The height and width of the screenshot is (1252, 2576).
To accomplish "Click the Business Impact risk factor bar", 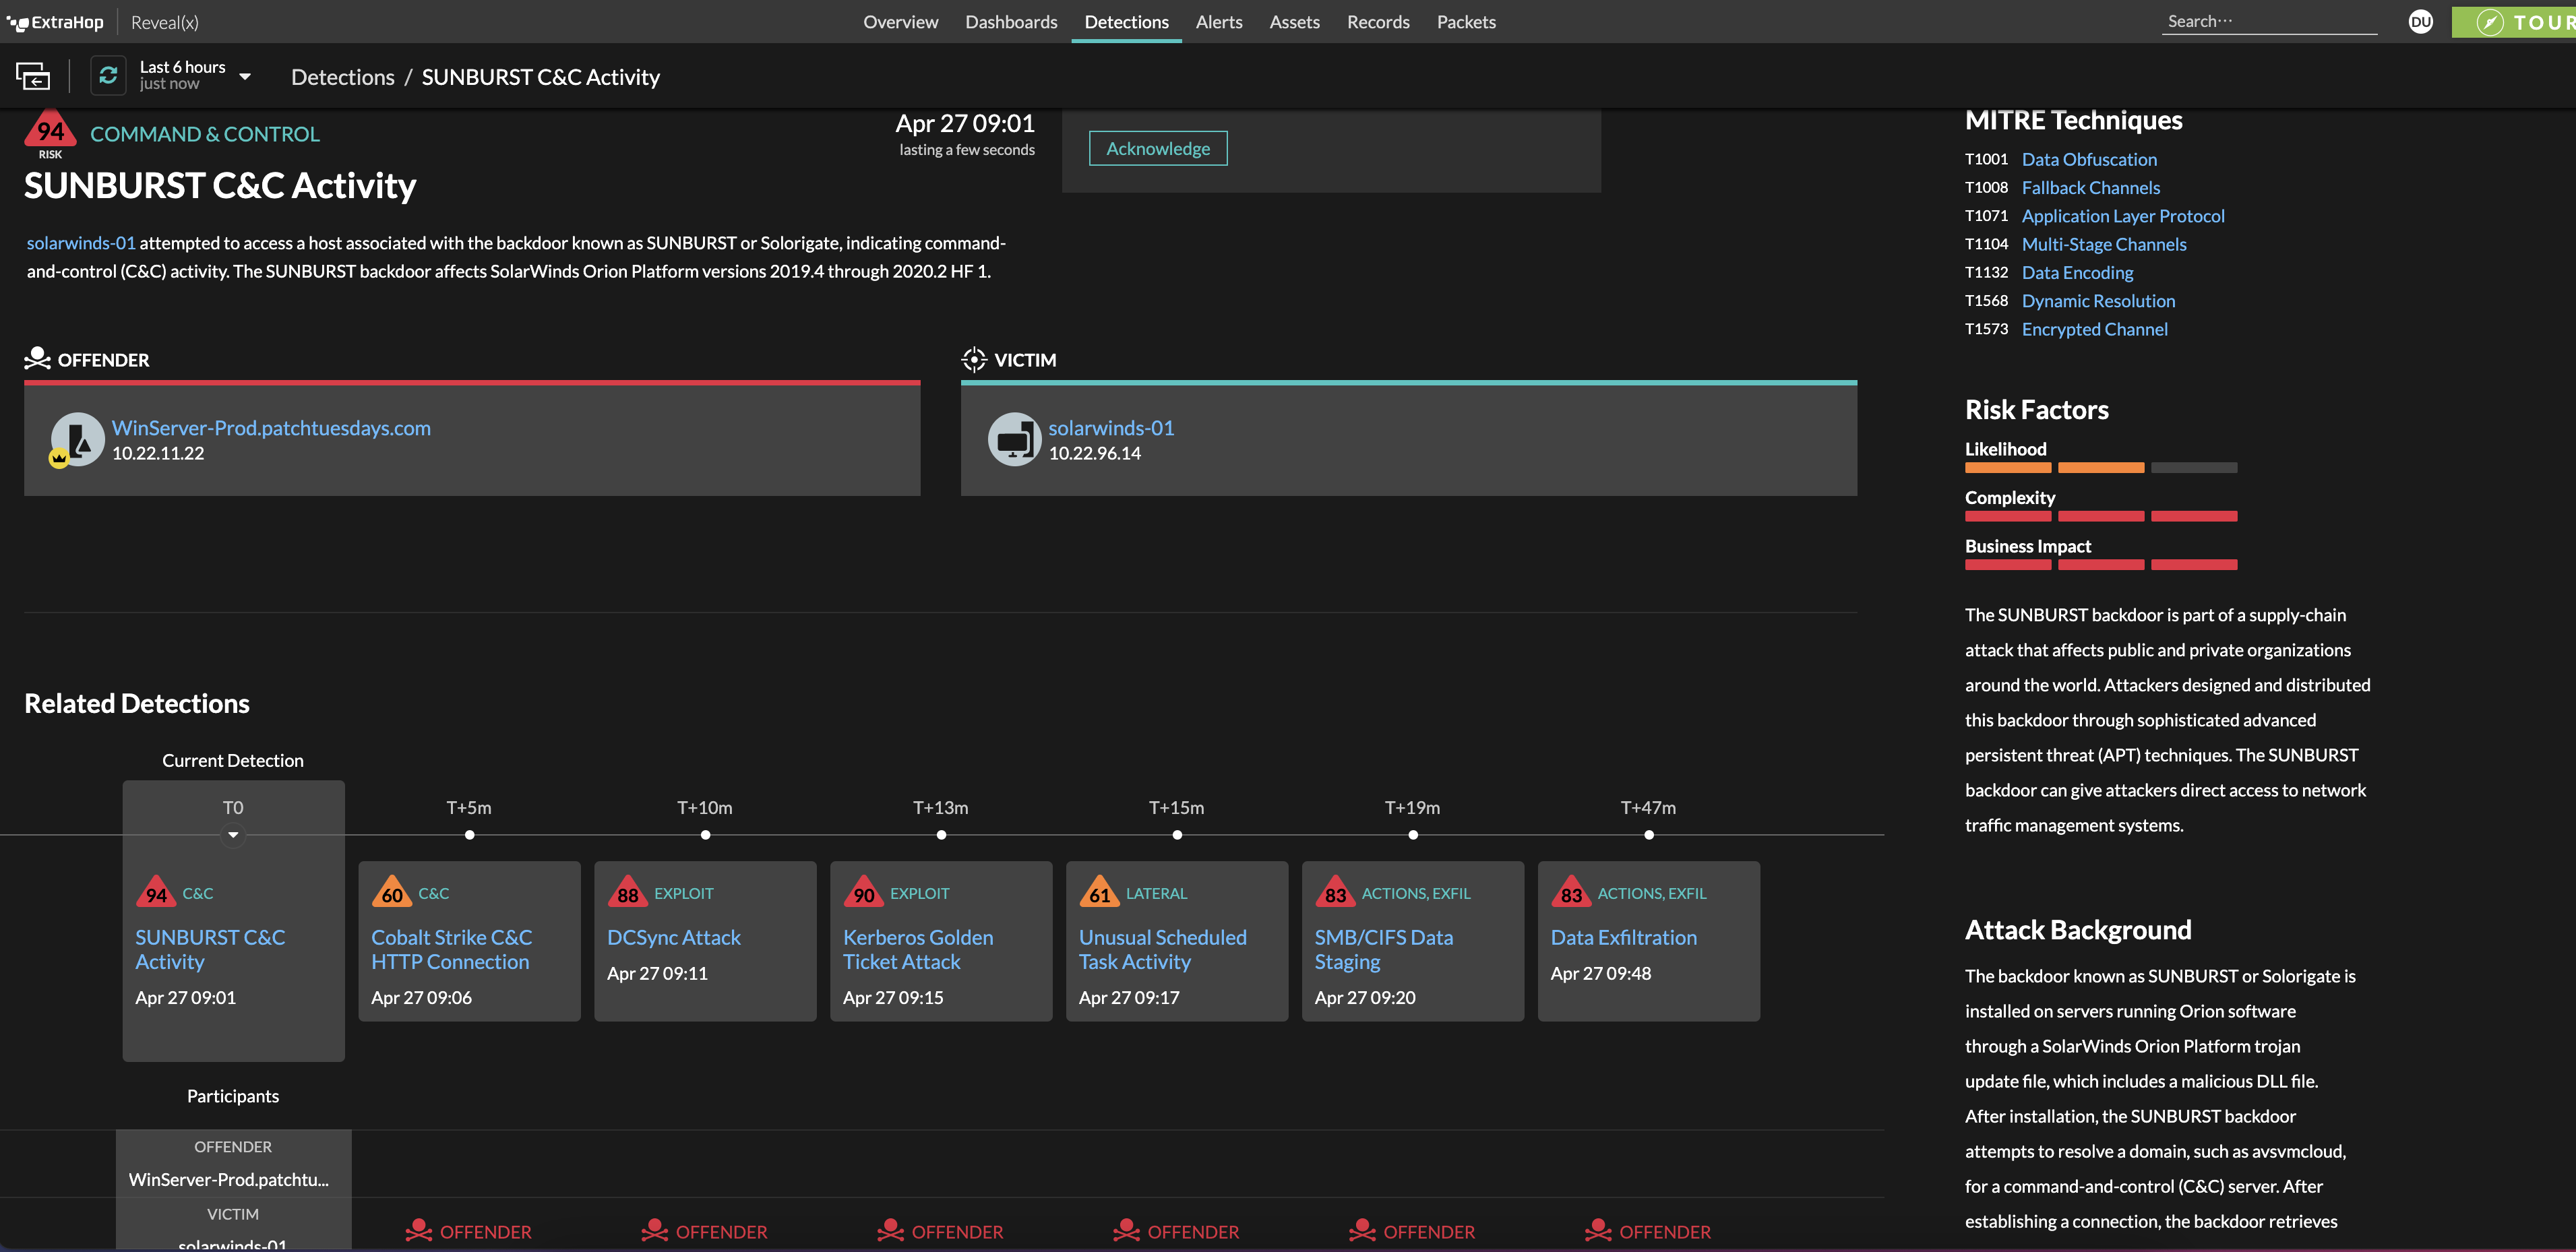I will coord(2100,565).
